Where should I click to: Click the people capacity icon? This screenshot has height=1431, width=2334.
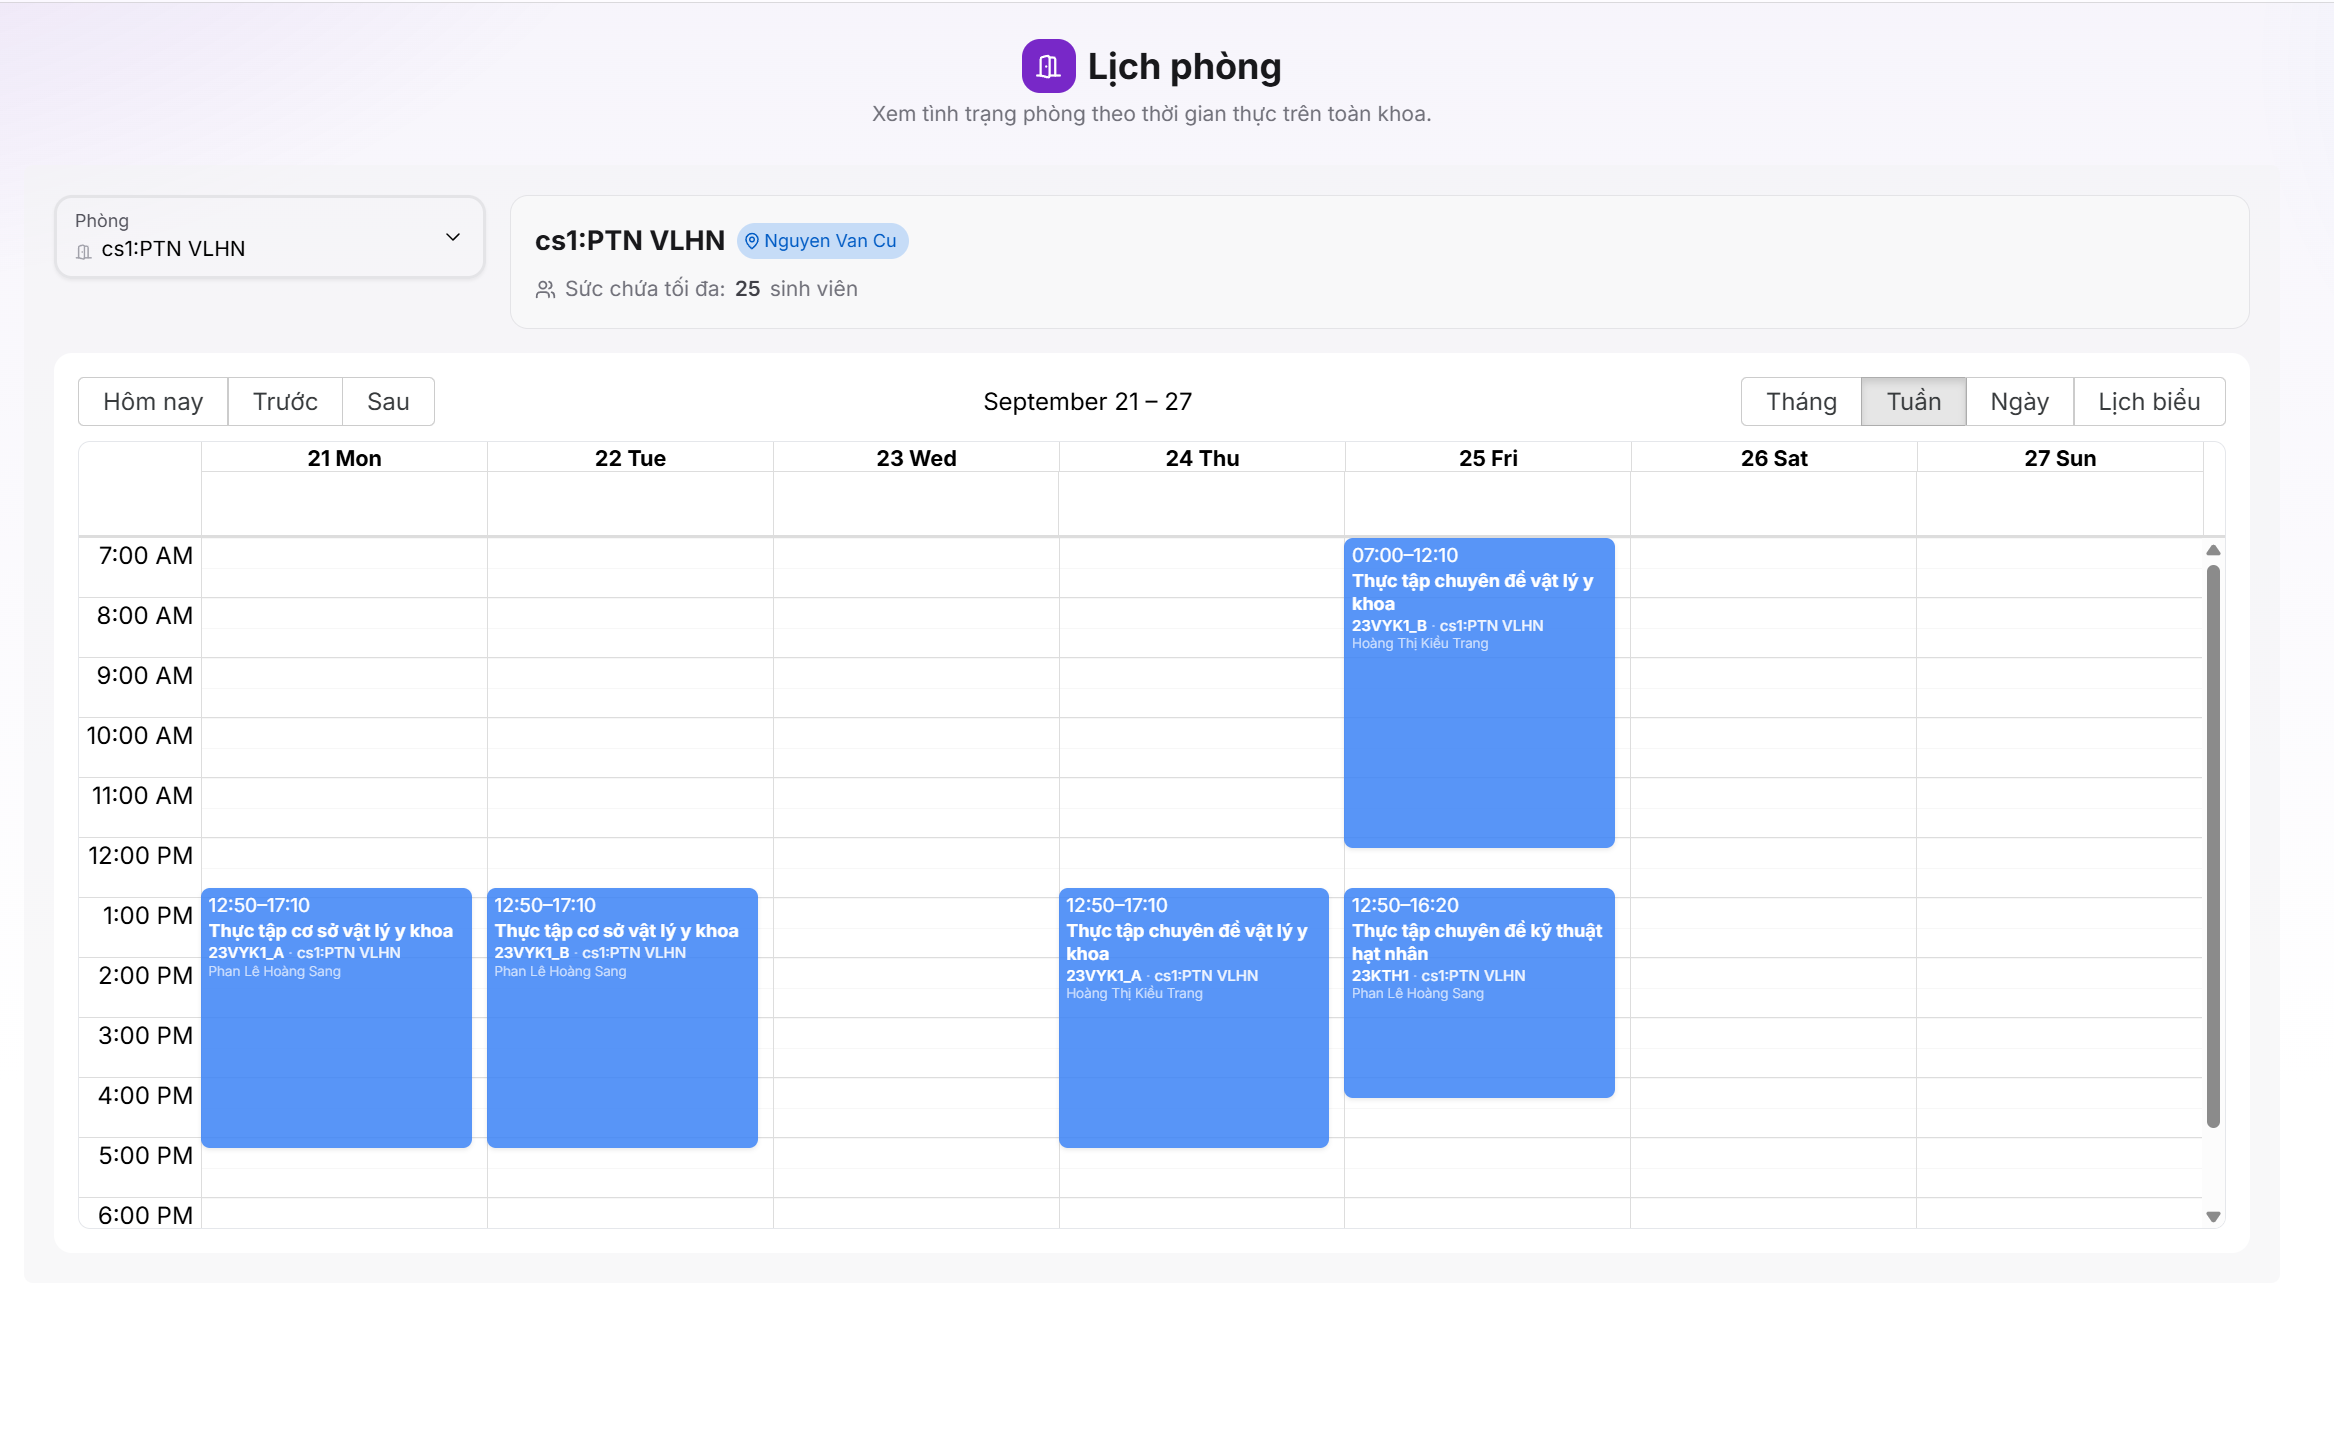point(545,290)
